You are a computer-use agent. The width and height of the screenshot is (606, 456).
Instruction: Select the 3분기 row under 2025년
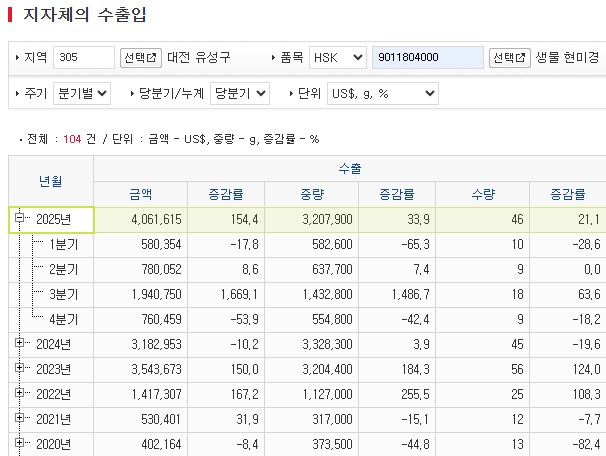point(64,294)
